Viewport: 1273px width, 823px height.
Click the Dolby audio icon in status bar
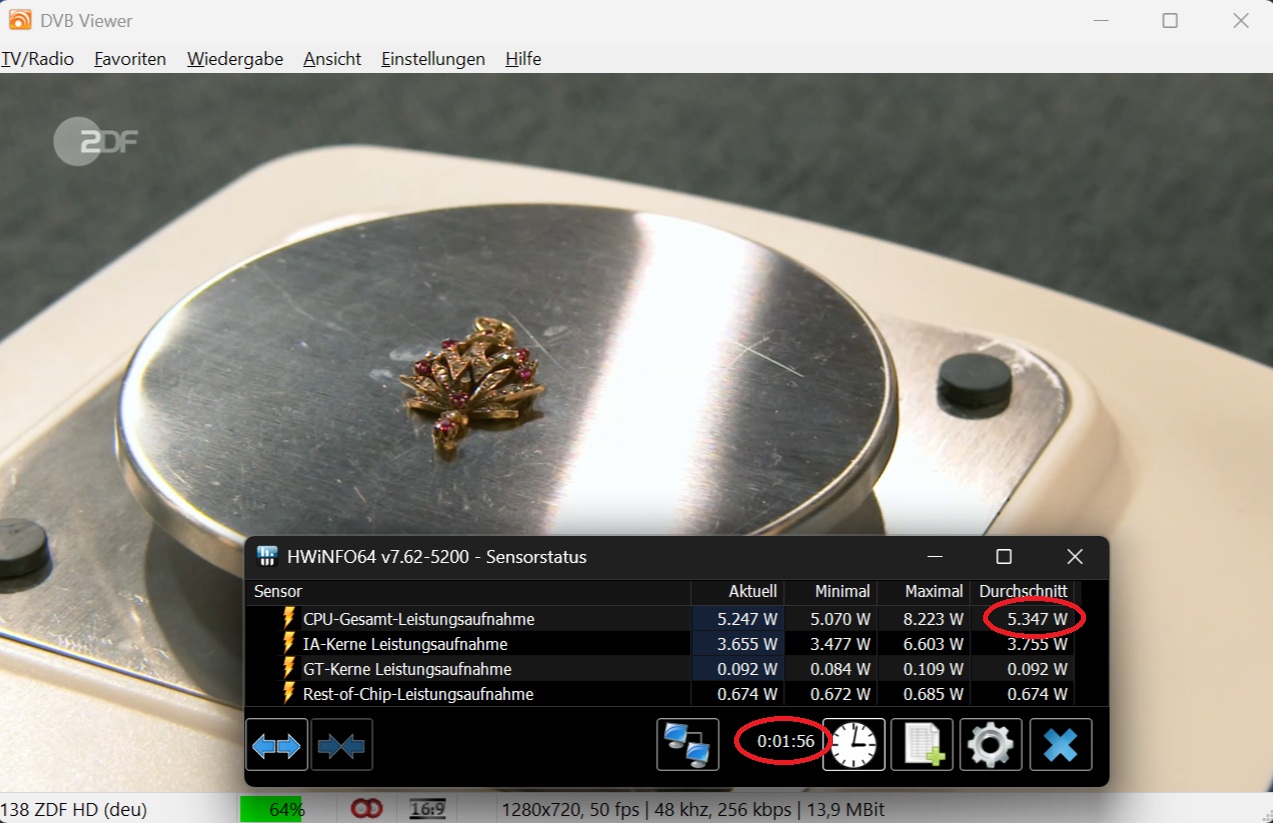pos(367,809)
